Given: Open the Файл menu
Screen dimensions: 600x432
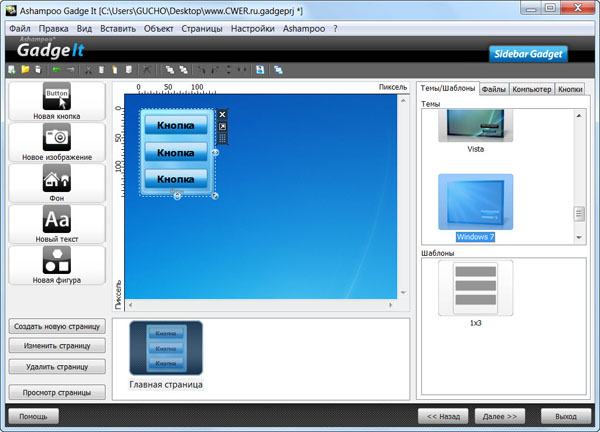Looking at the screenshot, I should [x=20, y=29].
